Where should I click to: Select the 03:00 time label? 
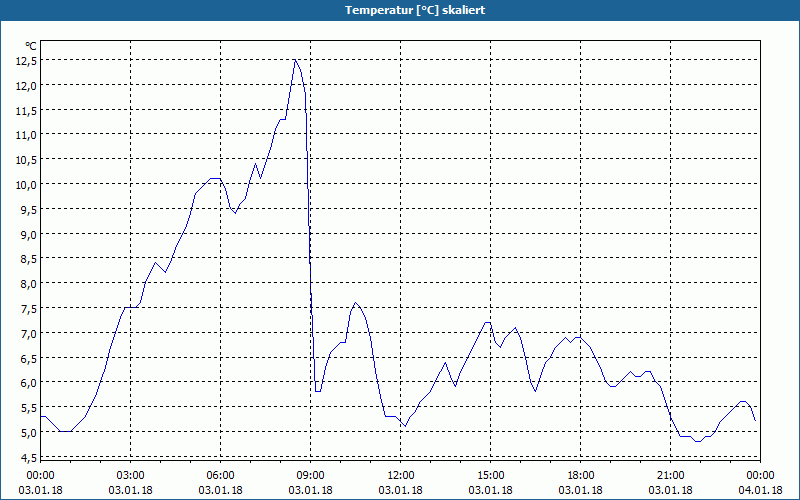131,476
